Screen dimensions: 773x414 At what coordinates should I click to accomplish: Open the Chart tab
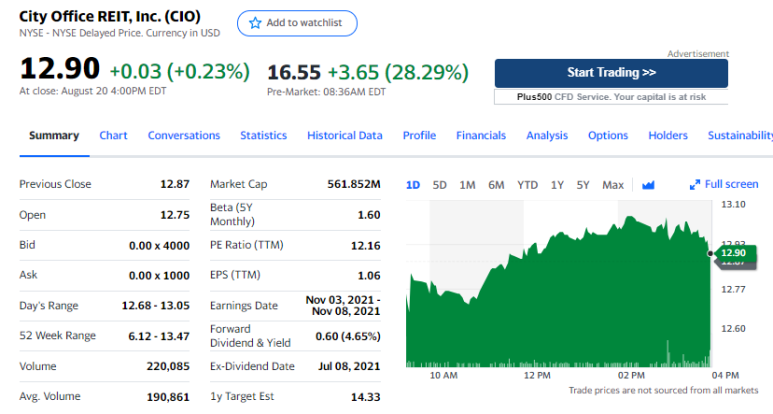[x=113, y=136]
